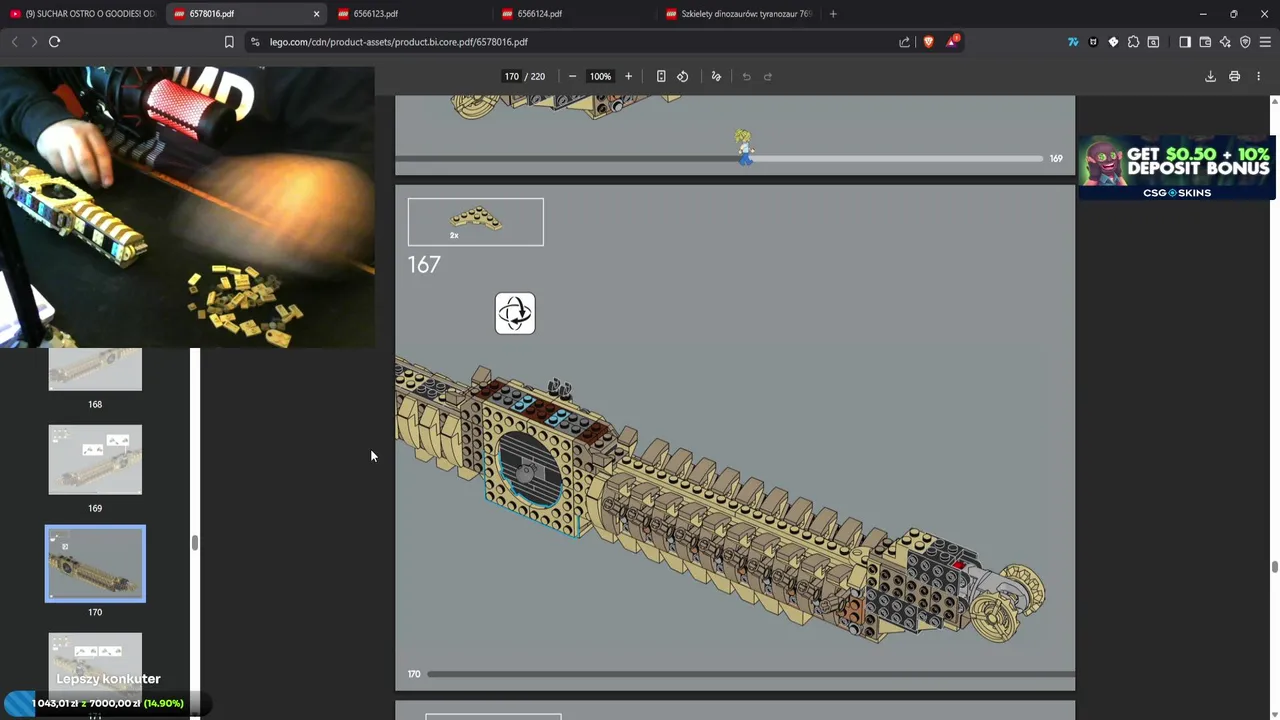Reload the current PDF page
The width and height of the screenshot is (1280, 720).
(55, 42)
